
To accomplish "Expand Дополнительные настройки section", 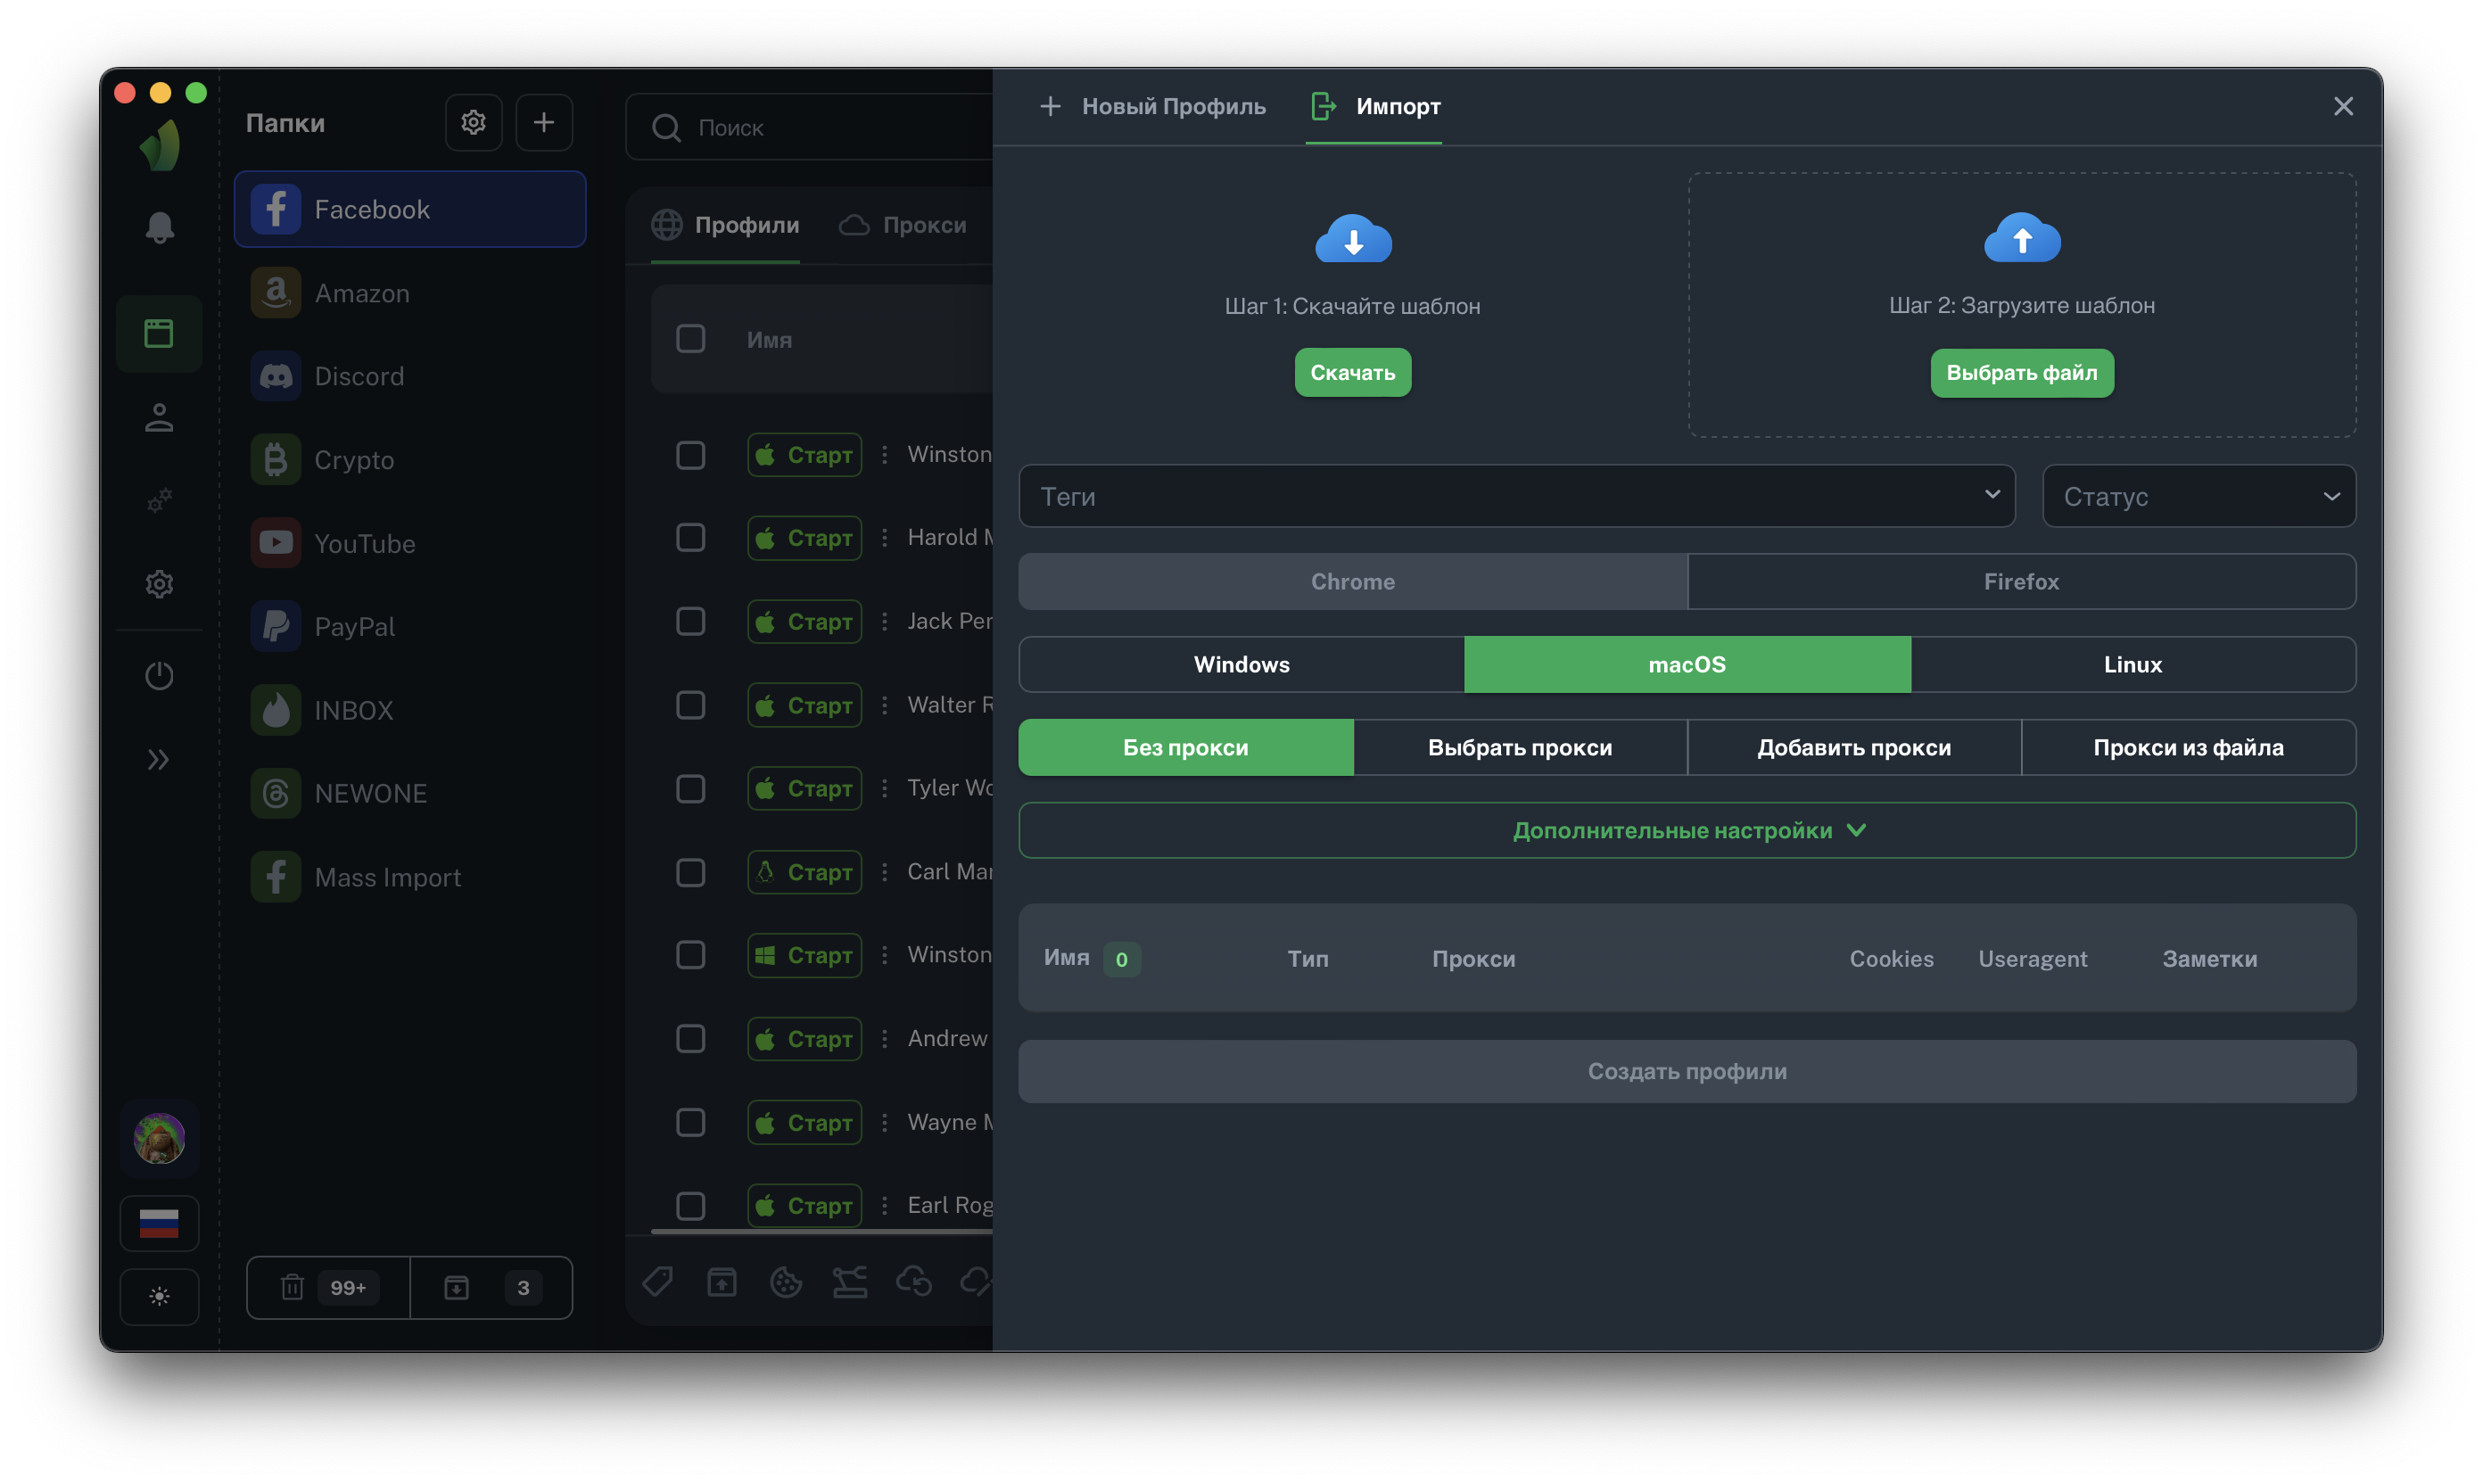I will tap(1686, 830).
